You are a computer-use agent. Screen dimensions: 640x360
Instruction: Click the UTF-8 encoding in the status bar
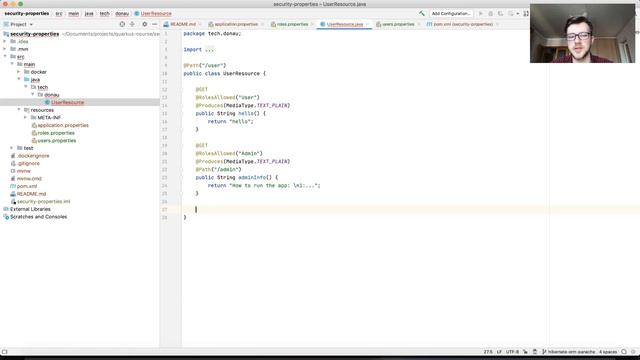[x=512, y=351]
